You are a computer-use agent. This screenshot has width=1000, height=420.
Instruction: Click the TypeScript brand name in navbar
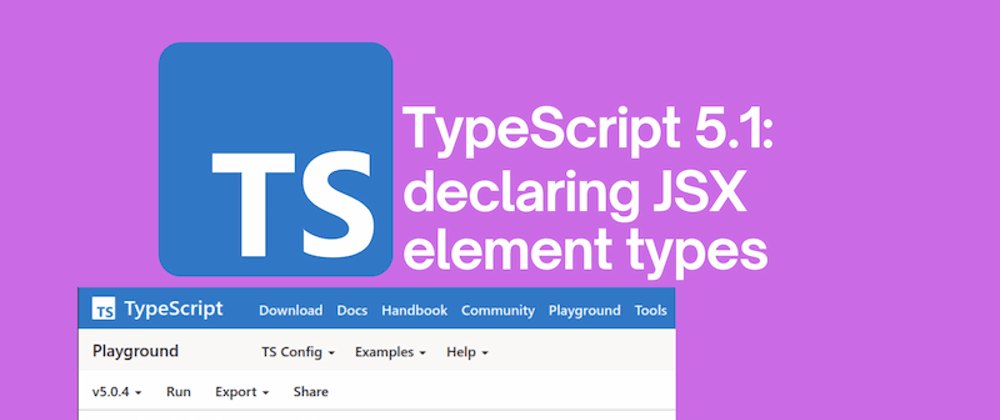174,308
